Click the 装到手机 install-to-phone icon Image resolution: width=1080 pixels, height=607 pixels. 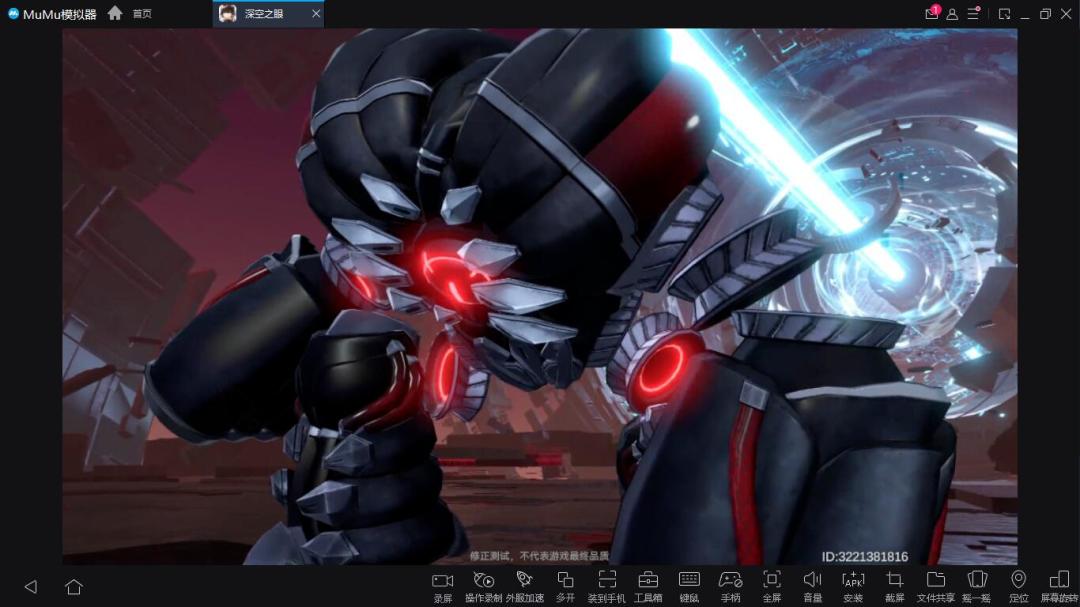point(607,586)
